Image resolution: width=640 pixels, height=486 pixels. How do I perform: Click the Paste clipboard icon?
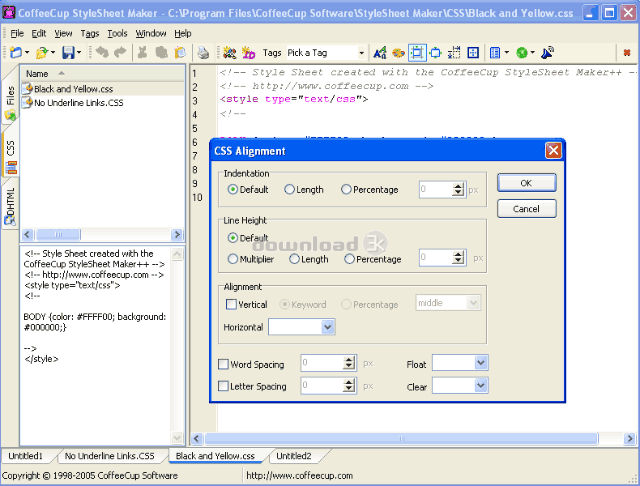(x=180, y=52)
